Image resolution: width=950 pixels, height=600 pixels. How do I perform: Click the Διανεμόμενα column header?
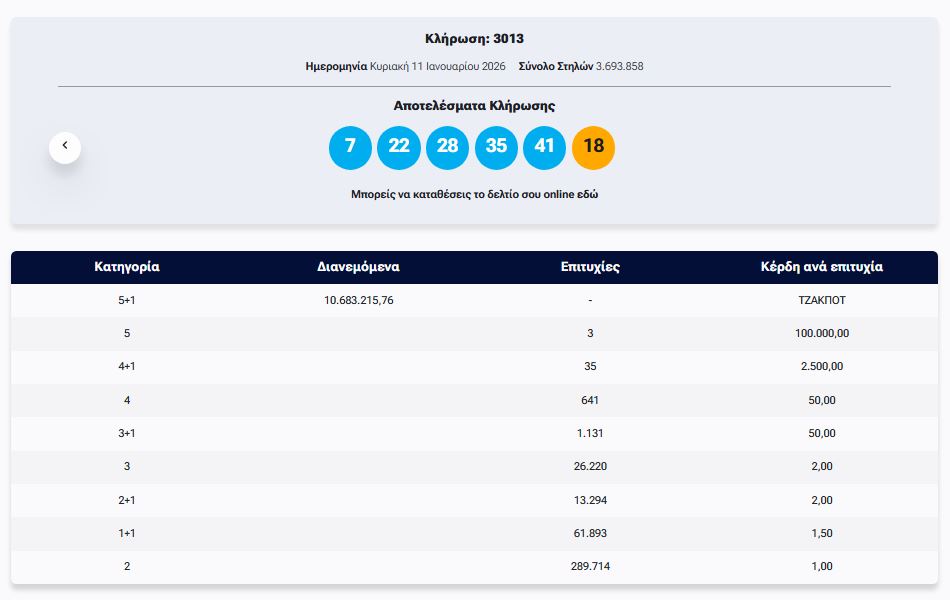[358, 267]
